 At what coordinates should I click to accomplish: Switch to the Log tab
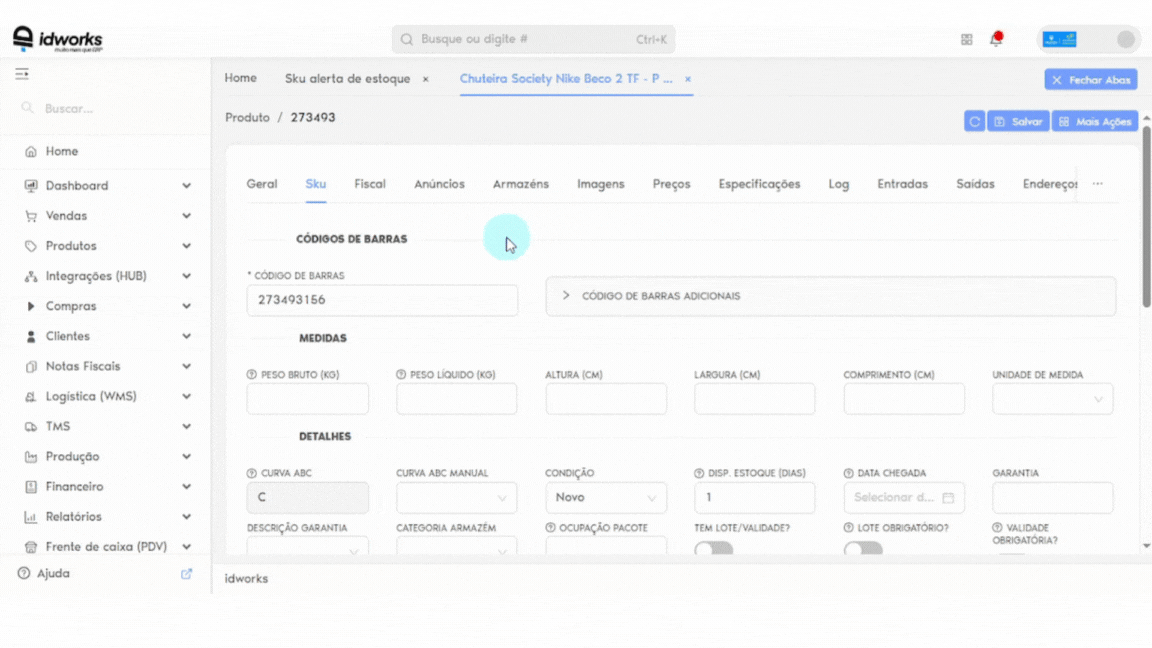click(x=838, y=184)
